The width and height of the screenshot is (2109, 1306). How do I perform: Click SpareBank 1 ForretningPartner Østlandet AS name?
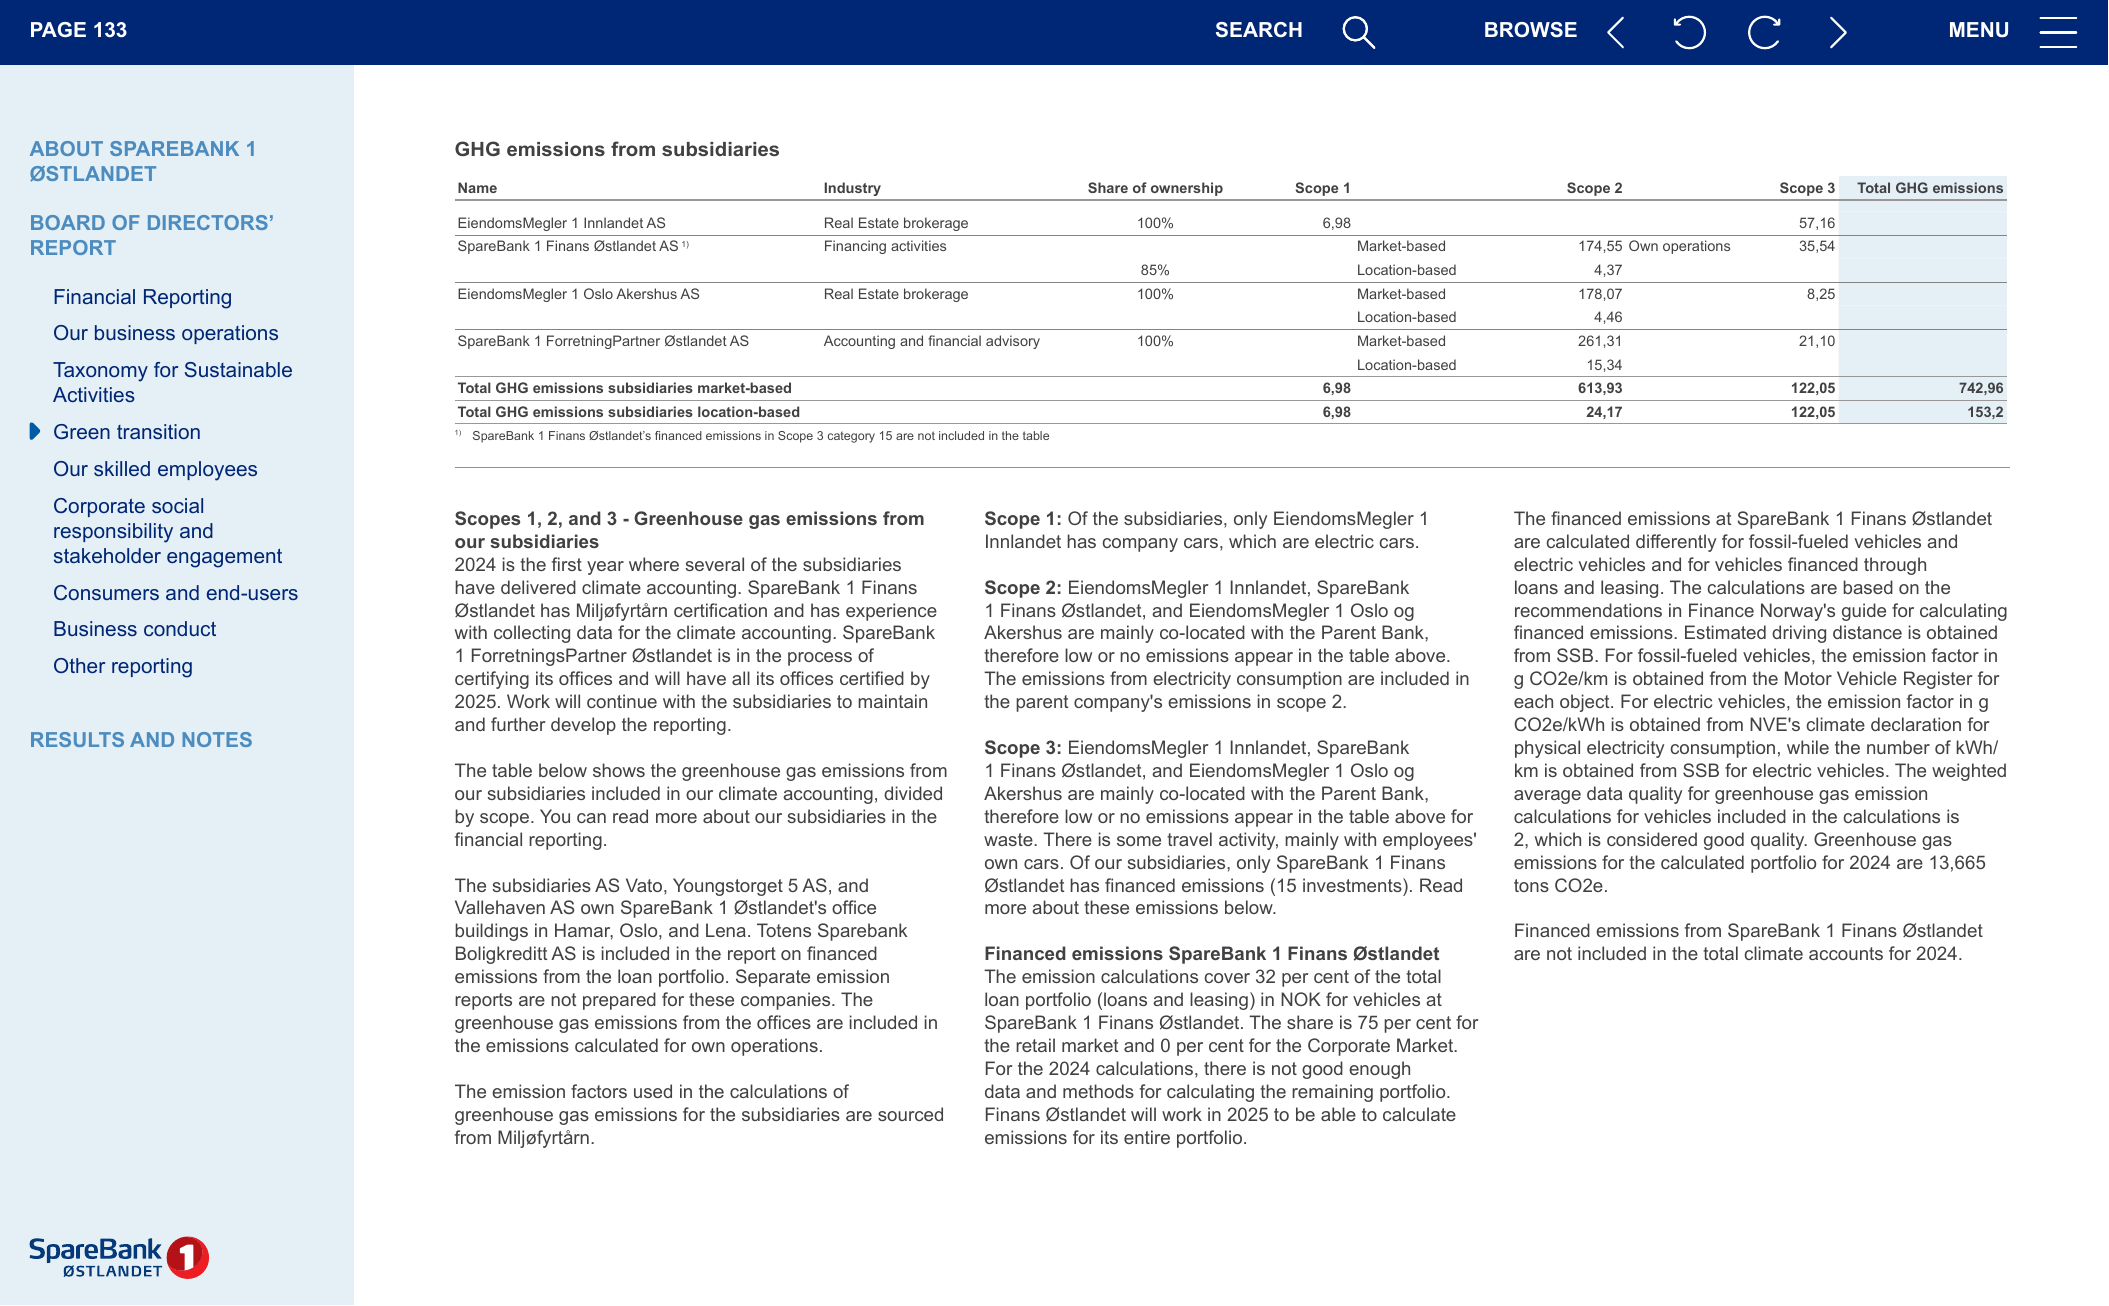[x=603, y=341]
